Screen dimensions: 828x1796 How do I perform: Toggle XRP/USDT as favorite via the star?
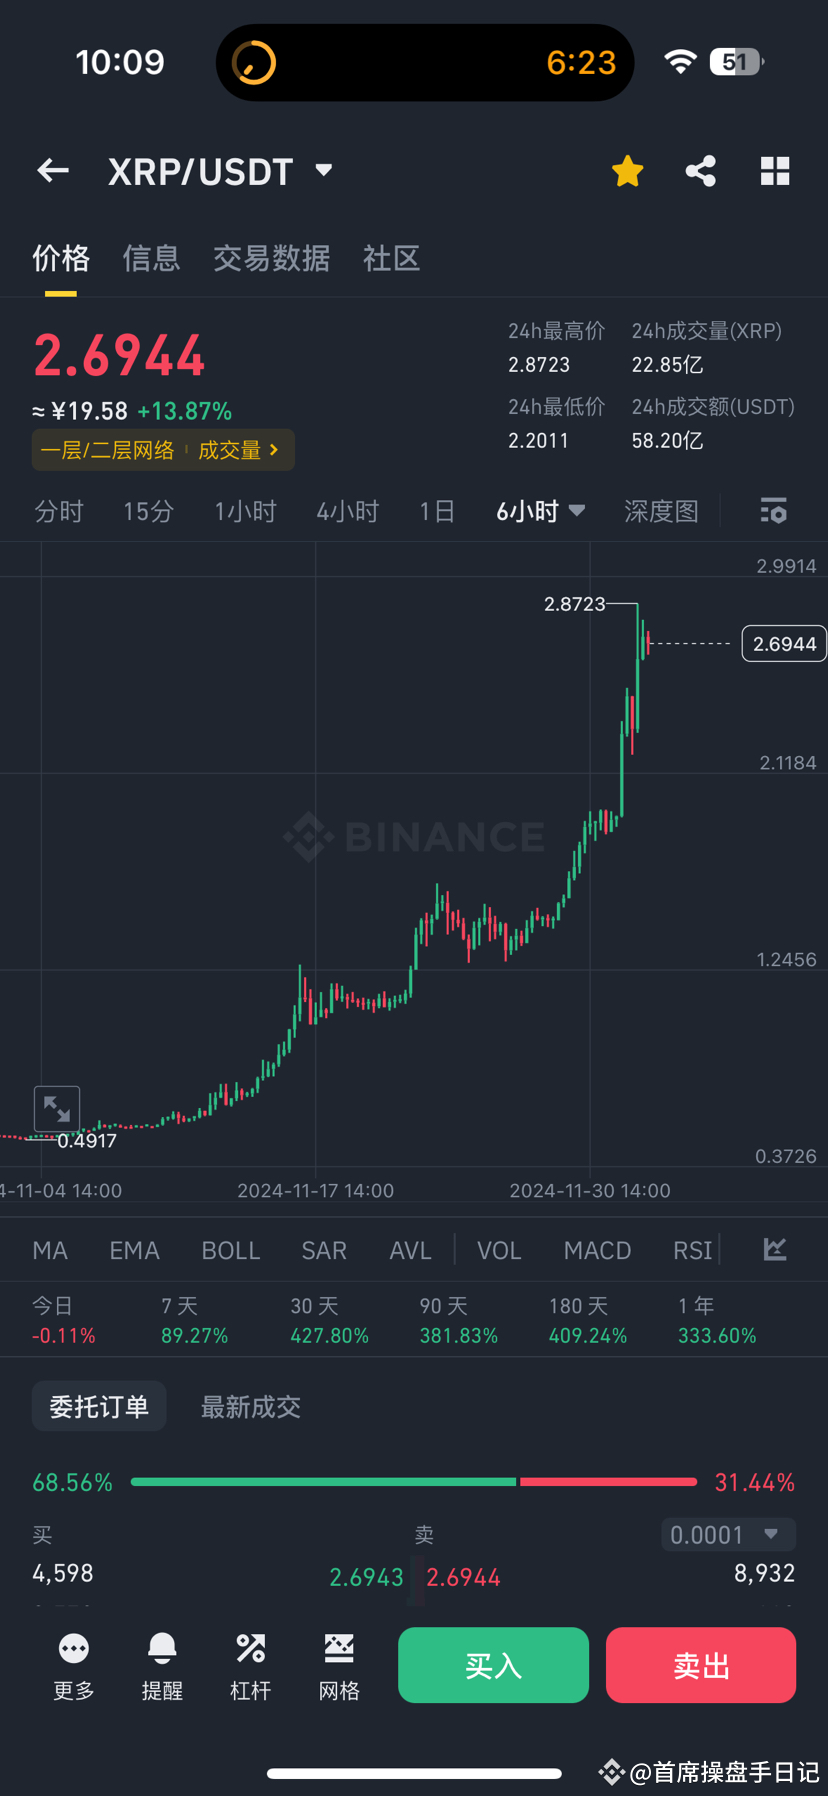click(x=627, y=170)
